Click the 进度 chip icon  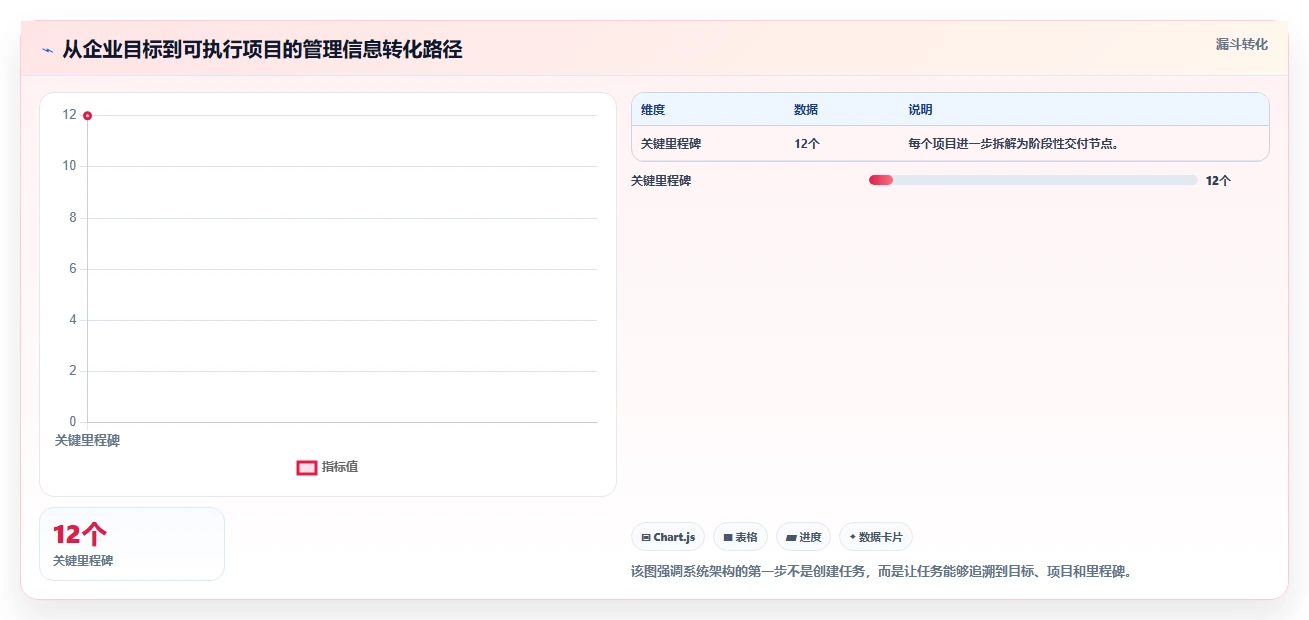point(791,538)
